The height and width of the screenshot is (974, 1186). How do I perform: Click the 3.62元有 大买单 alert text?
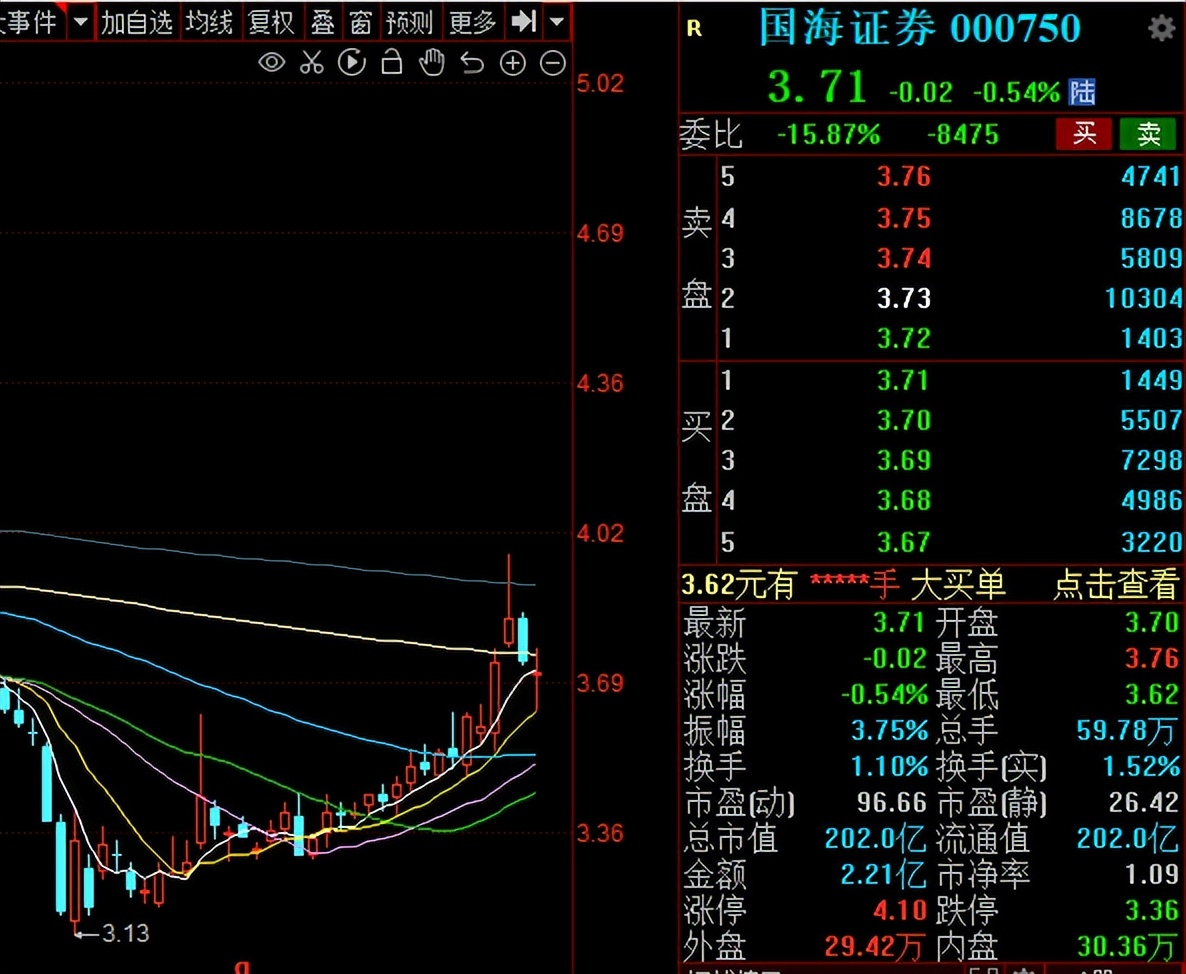(843, 584)
